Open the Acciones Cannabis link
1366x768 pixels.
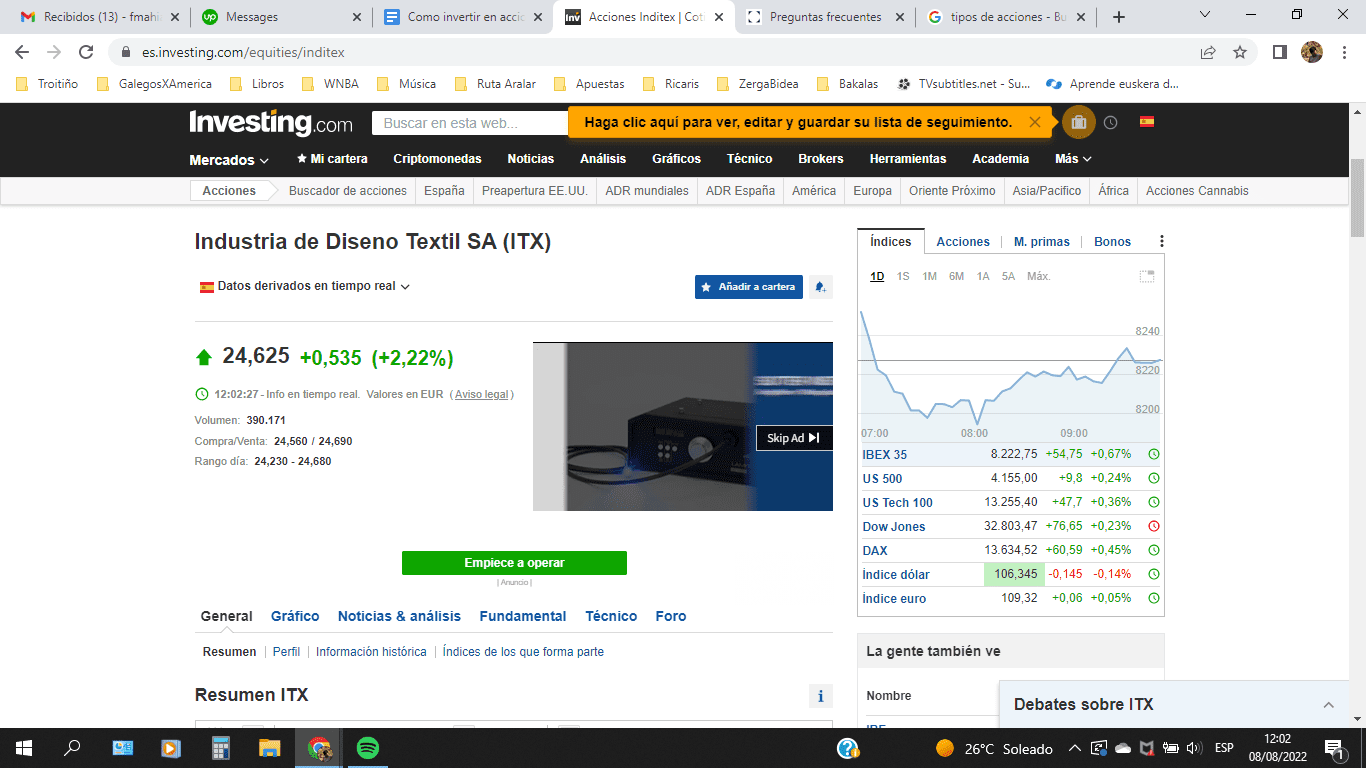1197,191
